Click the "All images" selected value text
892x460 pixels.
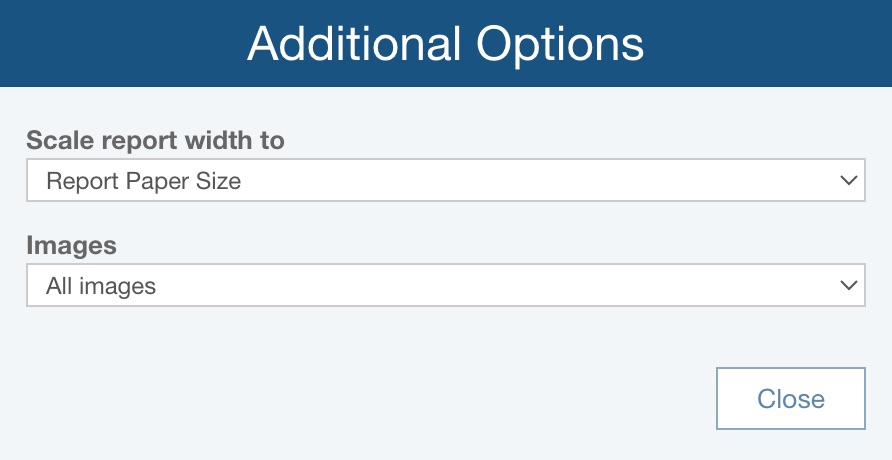[x=101, y=286]
